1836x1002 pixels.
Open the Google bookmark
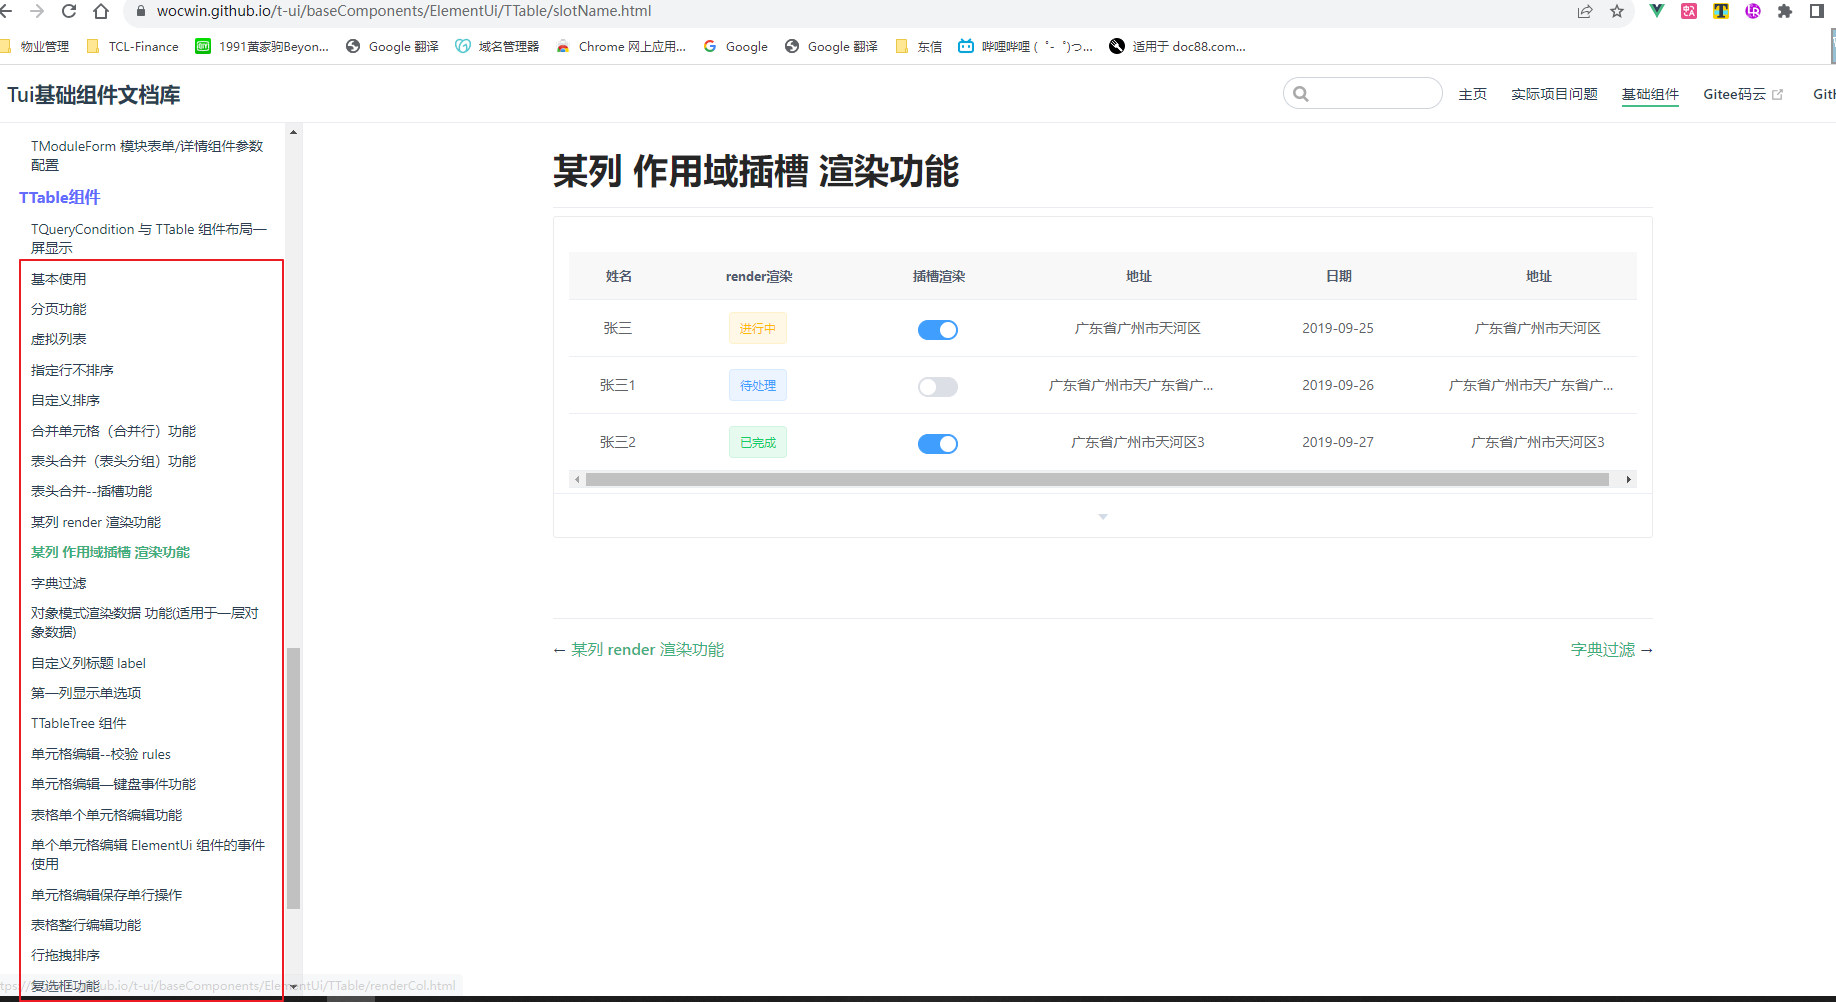click(736, 46)
